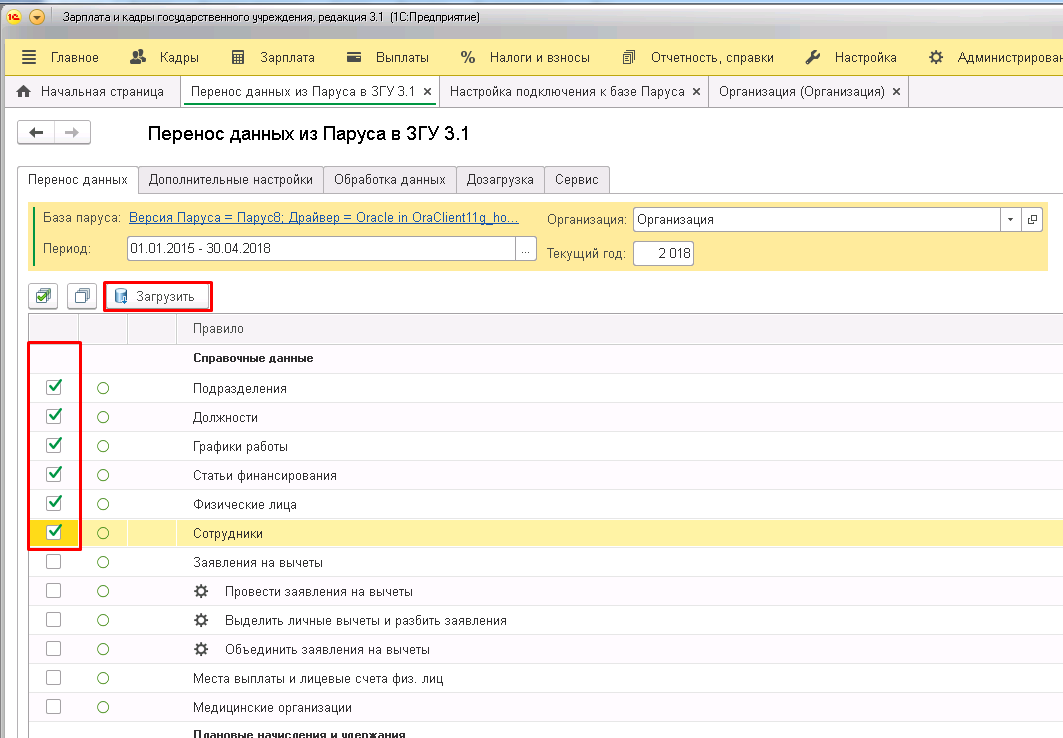Enable the Заявления на вычеты checkbox

[x=54, y=562]
